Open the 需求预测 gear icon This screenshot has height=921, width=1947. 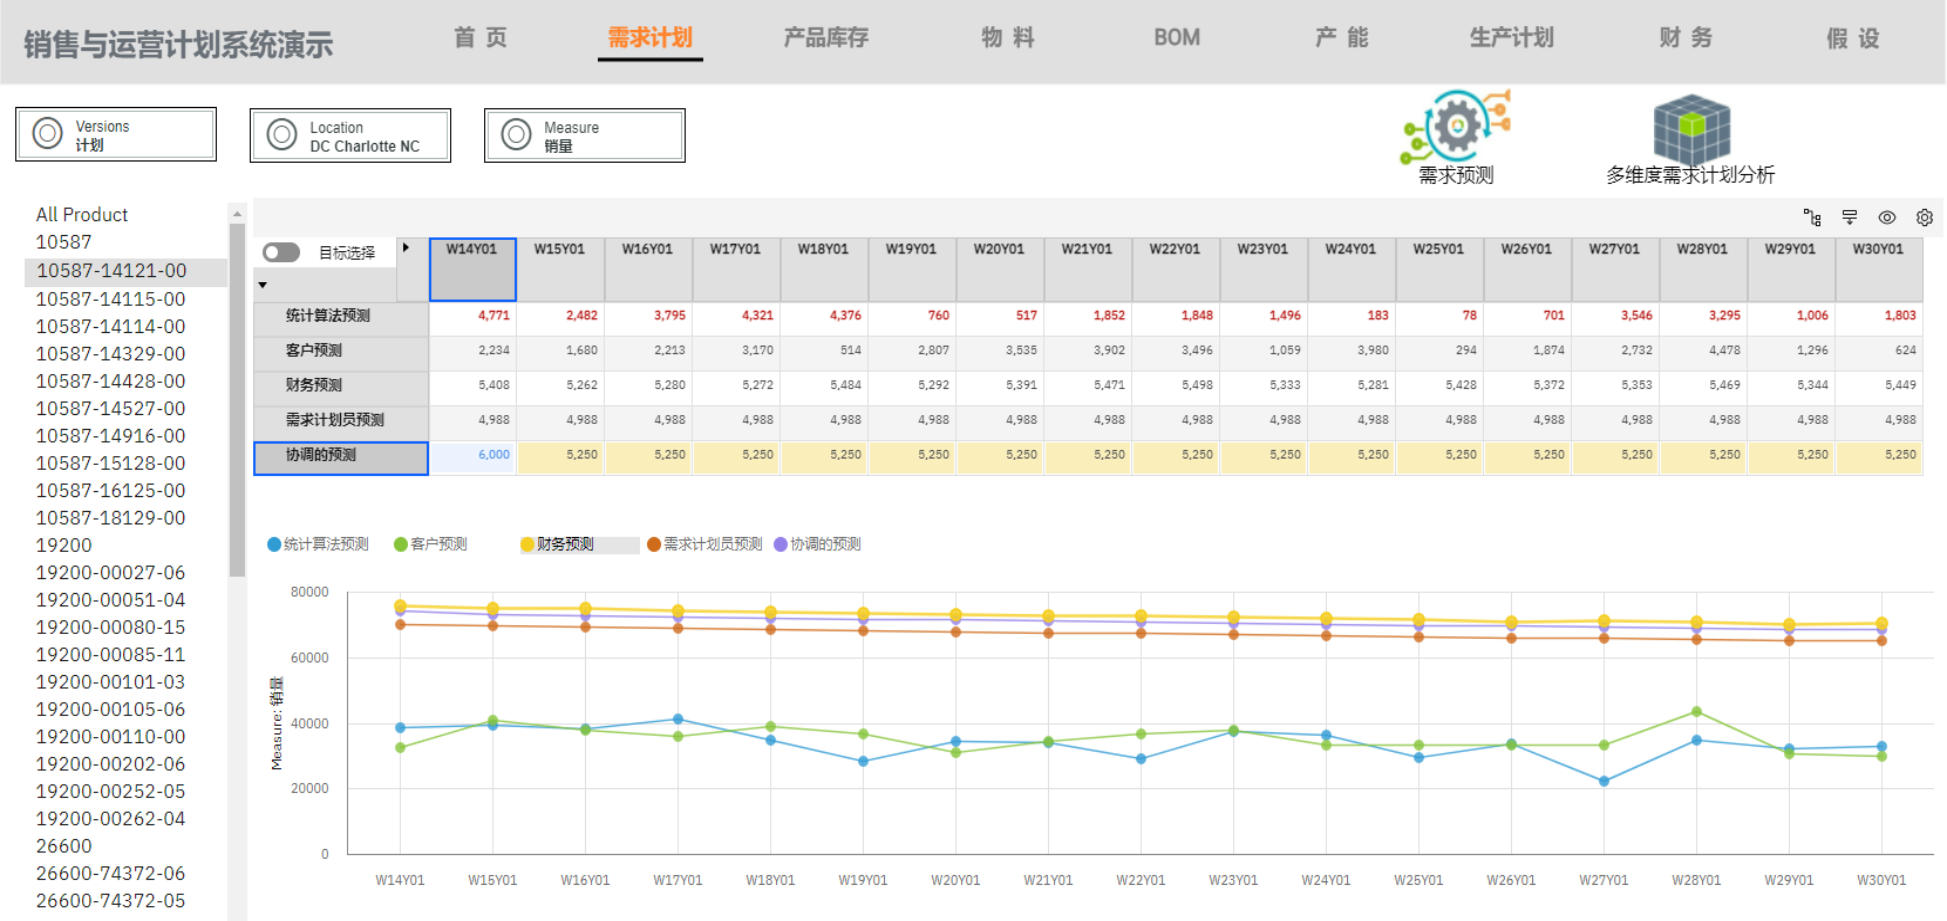click(1456, 127)
